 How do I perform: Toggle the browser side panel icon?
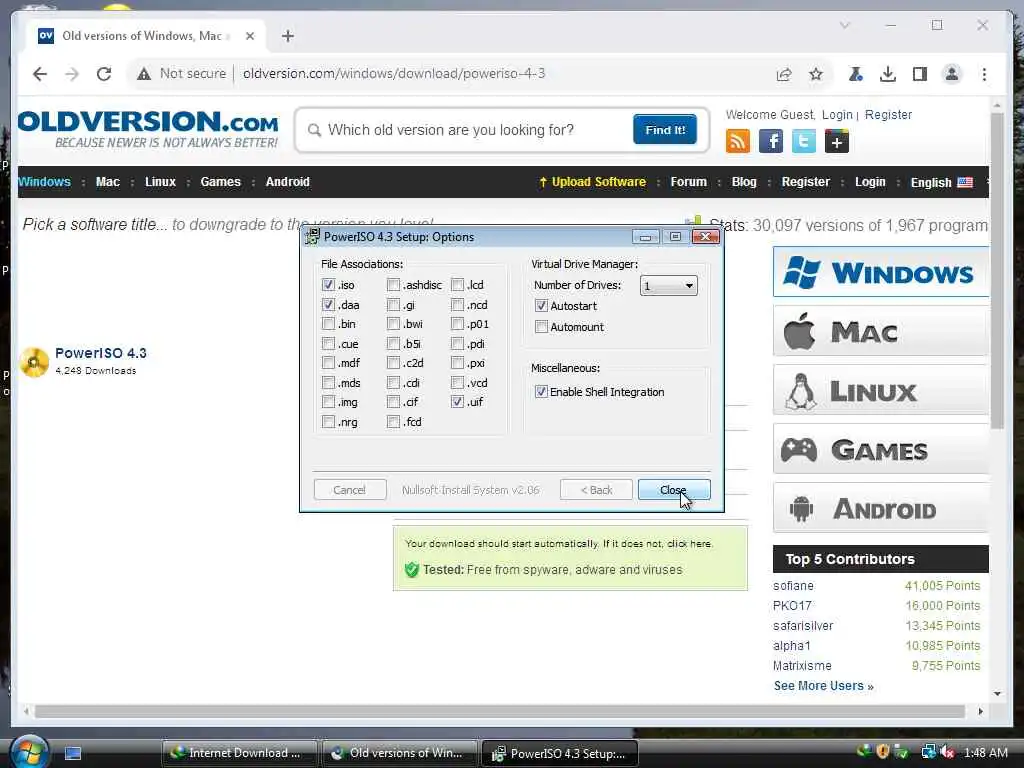click(x=920, y=74)
